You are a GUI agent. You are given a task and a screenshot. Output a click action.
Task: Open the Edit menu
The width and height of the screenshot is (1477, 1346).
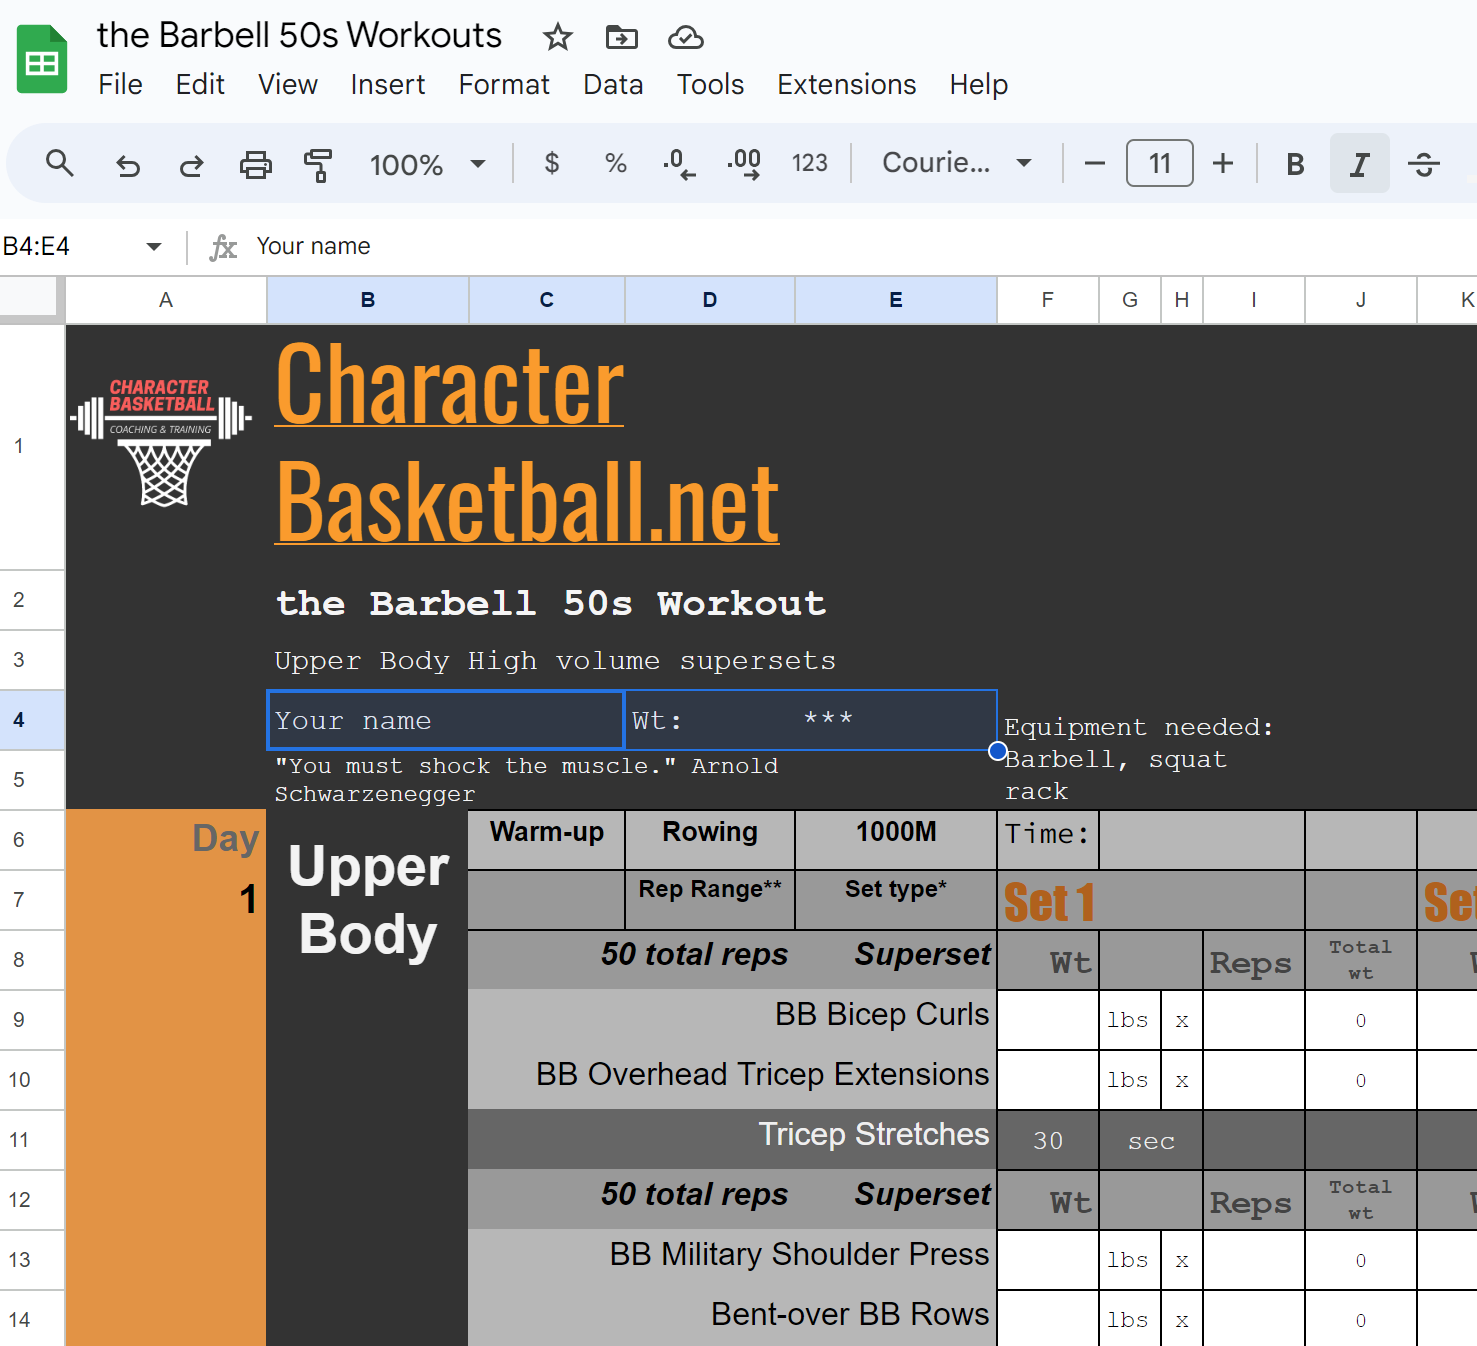pos(200,85)
